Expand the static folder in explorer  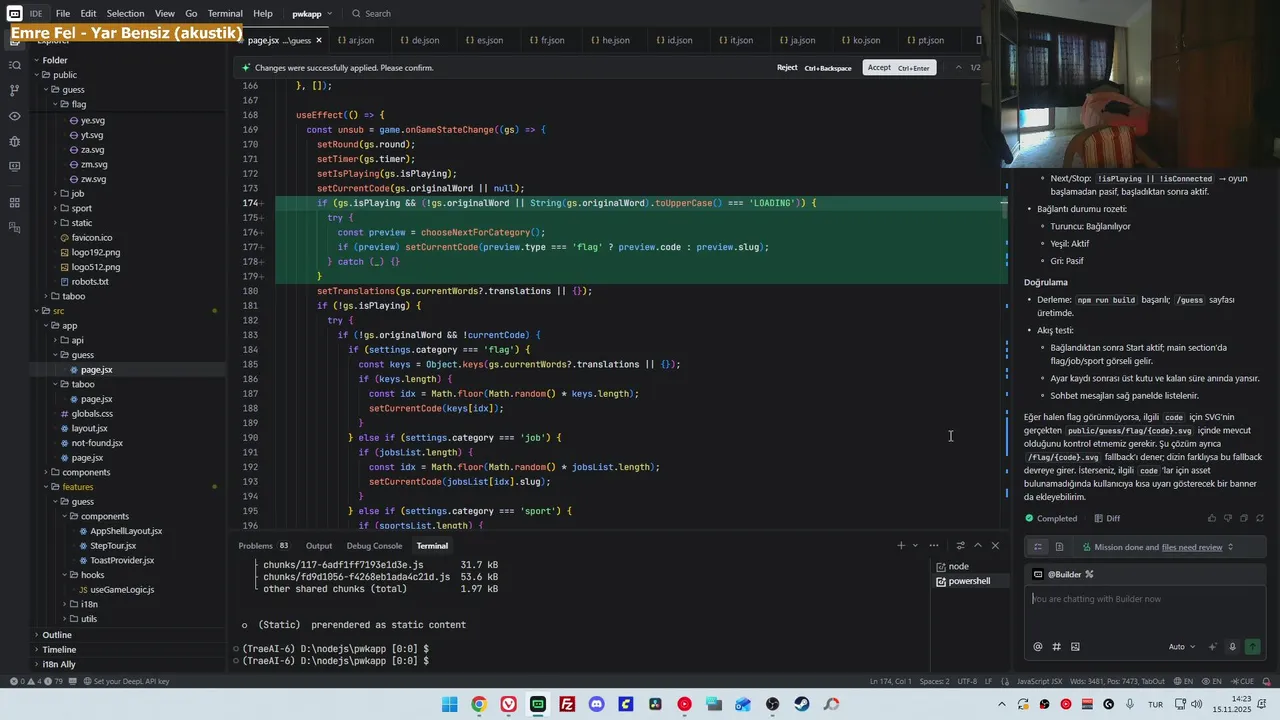(55, 223)
